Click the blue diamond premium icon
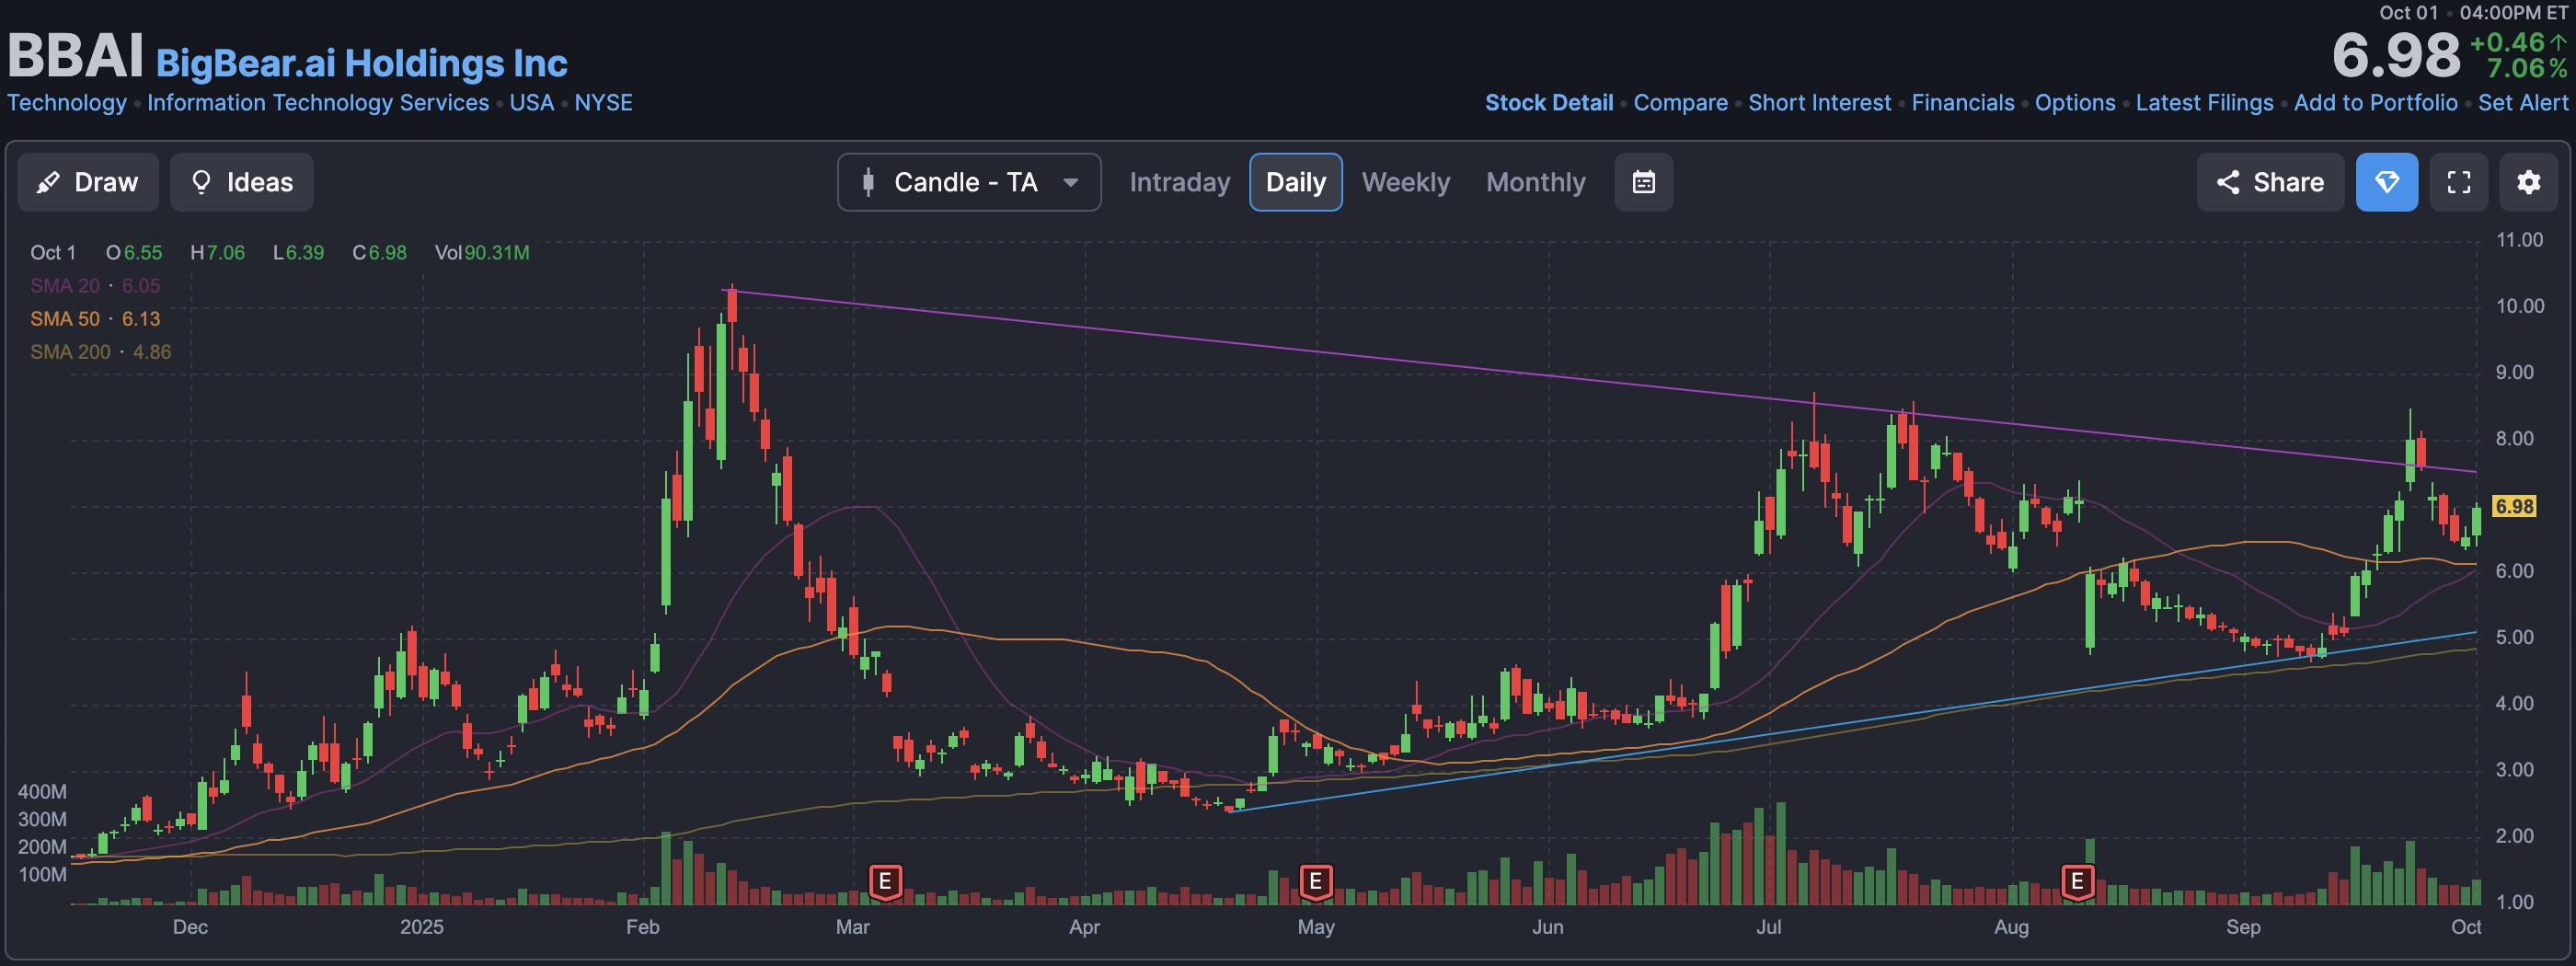 click(x=2386, y=182)
